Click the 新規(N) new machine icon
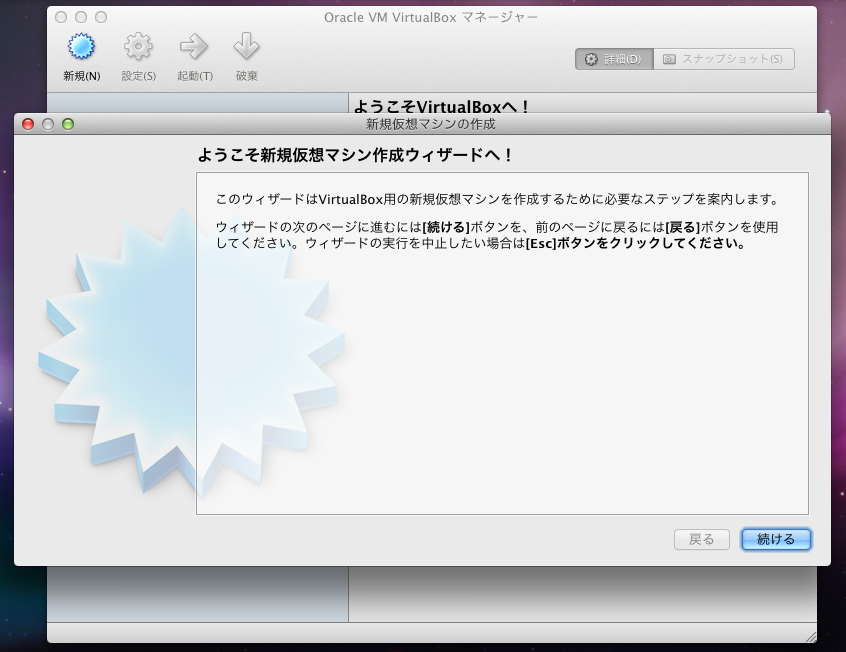This screenshot has height=652, width=846. pos(81,47)
